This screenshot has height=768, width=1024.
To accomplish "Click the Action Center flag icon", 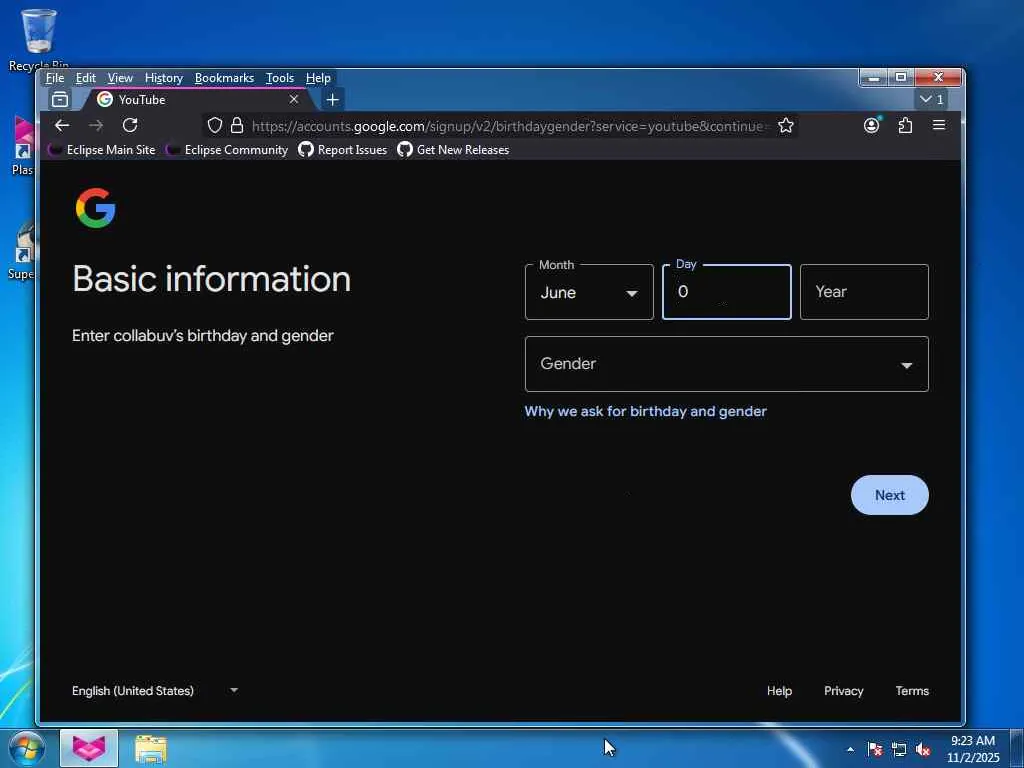I will (x=875, y=749).
